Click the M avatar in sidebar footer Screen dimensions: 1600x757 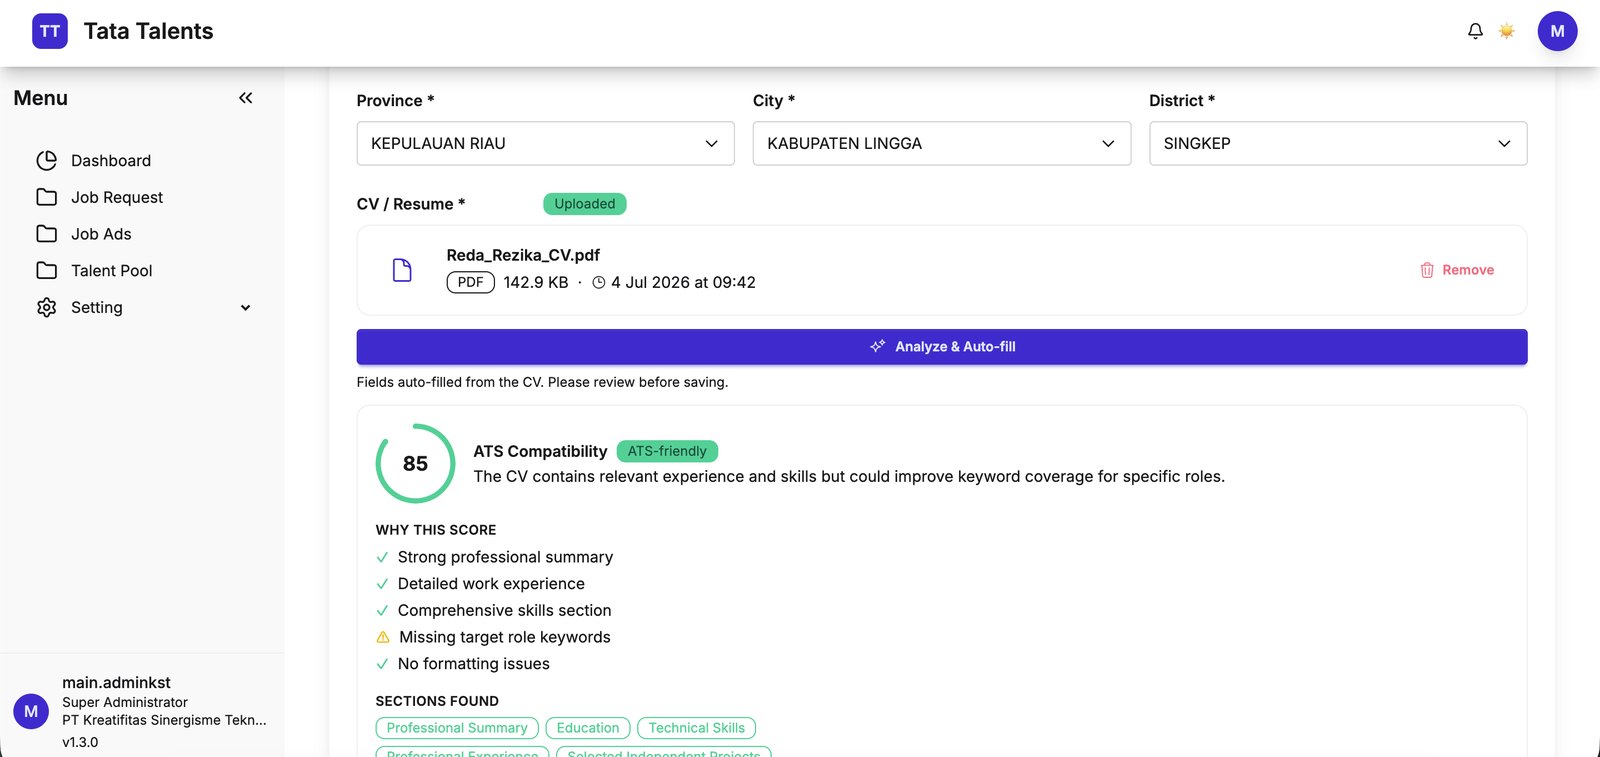(31, 711)
